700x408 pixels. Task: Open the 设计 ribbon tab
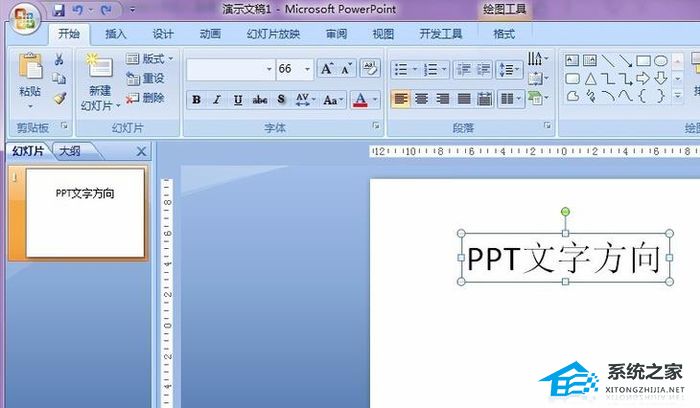tap(163, 34)
